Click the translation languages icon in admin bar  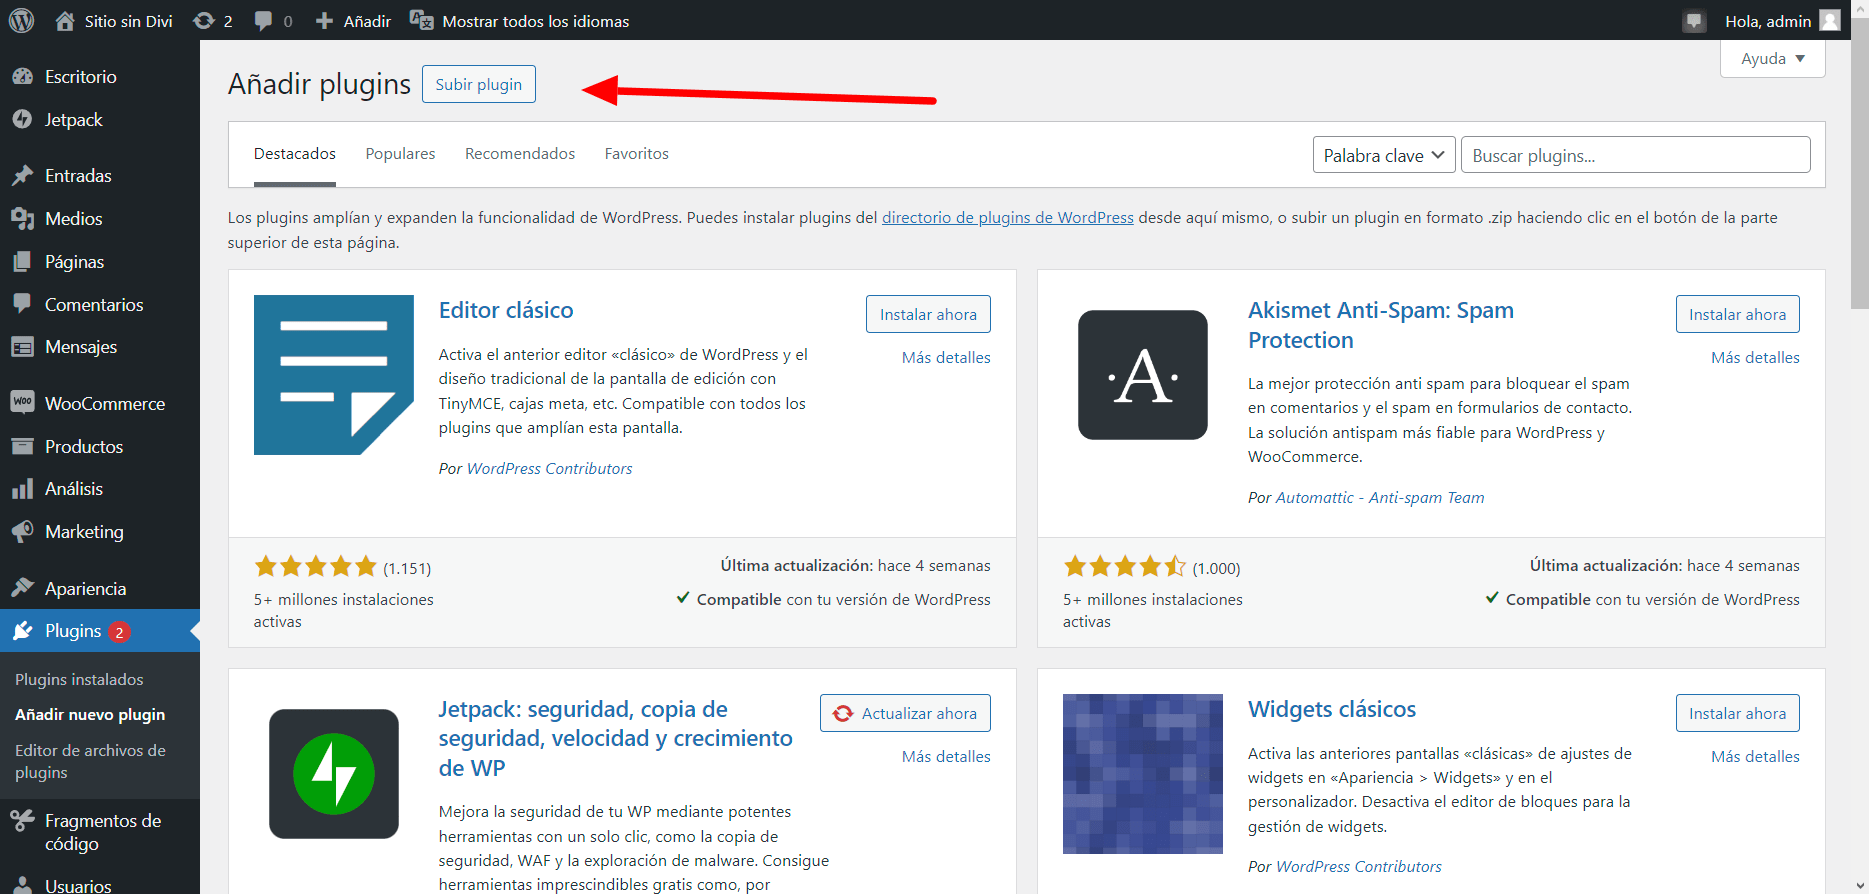click(421, 21)
